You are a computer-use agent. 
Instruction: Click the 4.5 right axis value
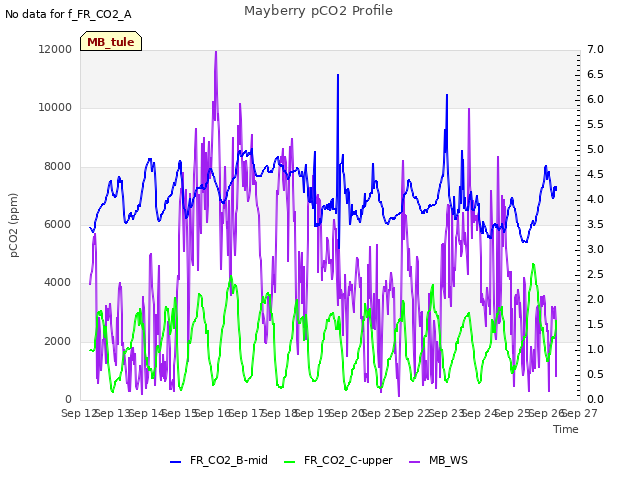pyautogui.click(x=595, y=174)
